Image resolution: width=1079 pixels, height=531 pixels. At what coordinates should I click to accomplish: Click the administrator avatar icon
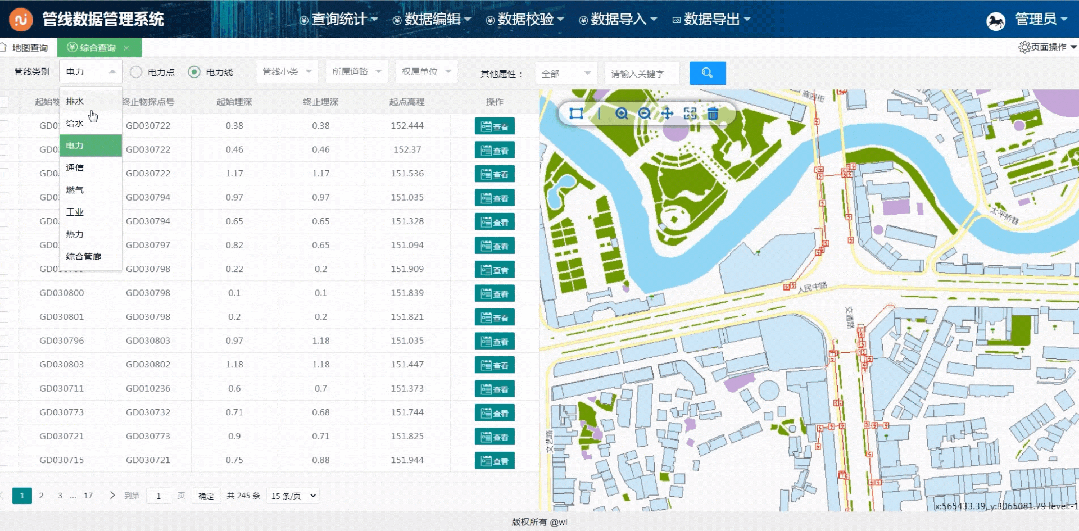996,19
